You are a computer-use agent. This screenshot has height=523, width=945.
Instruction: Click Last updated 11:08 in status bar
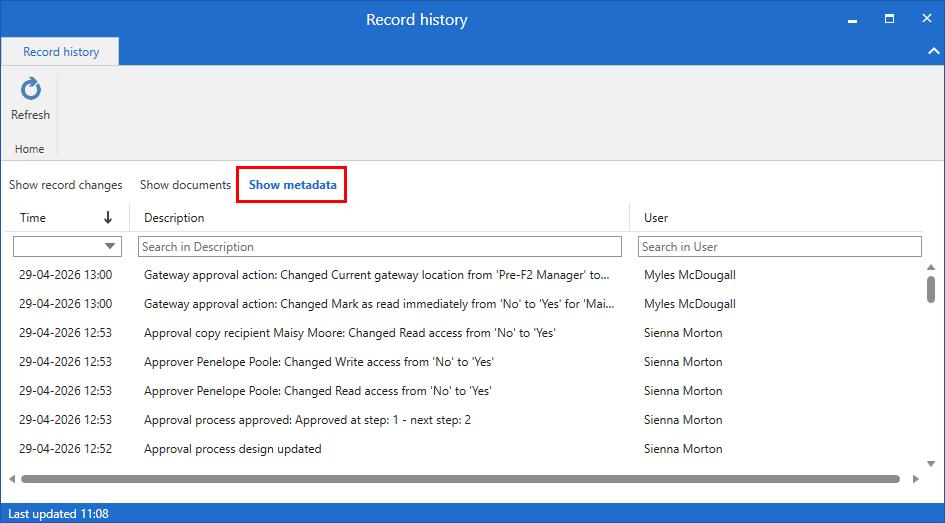[58, 514]
